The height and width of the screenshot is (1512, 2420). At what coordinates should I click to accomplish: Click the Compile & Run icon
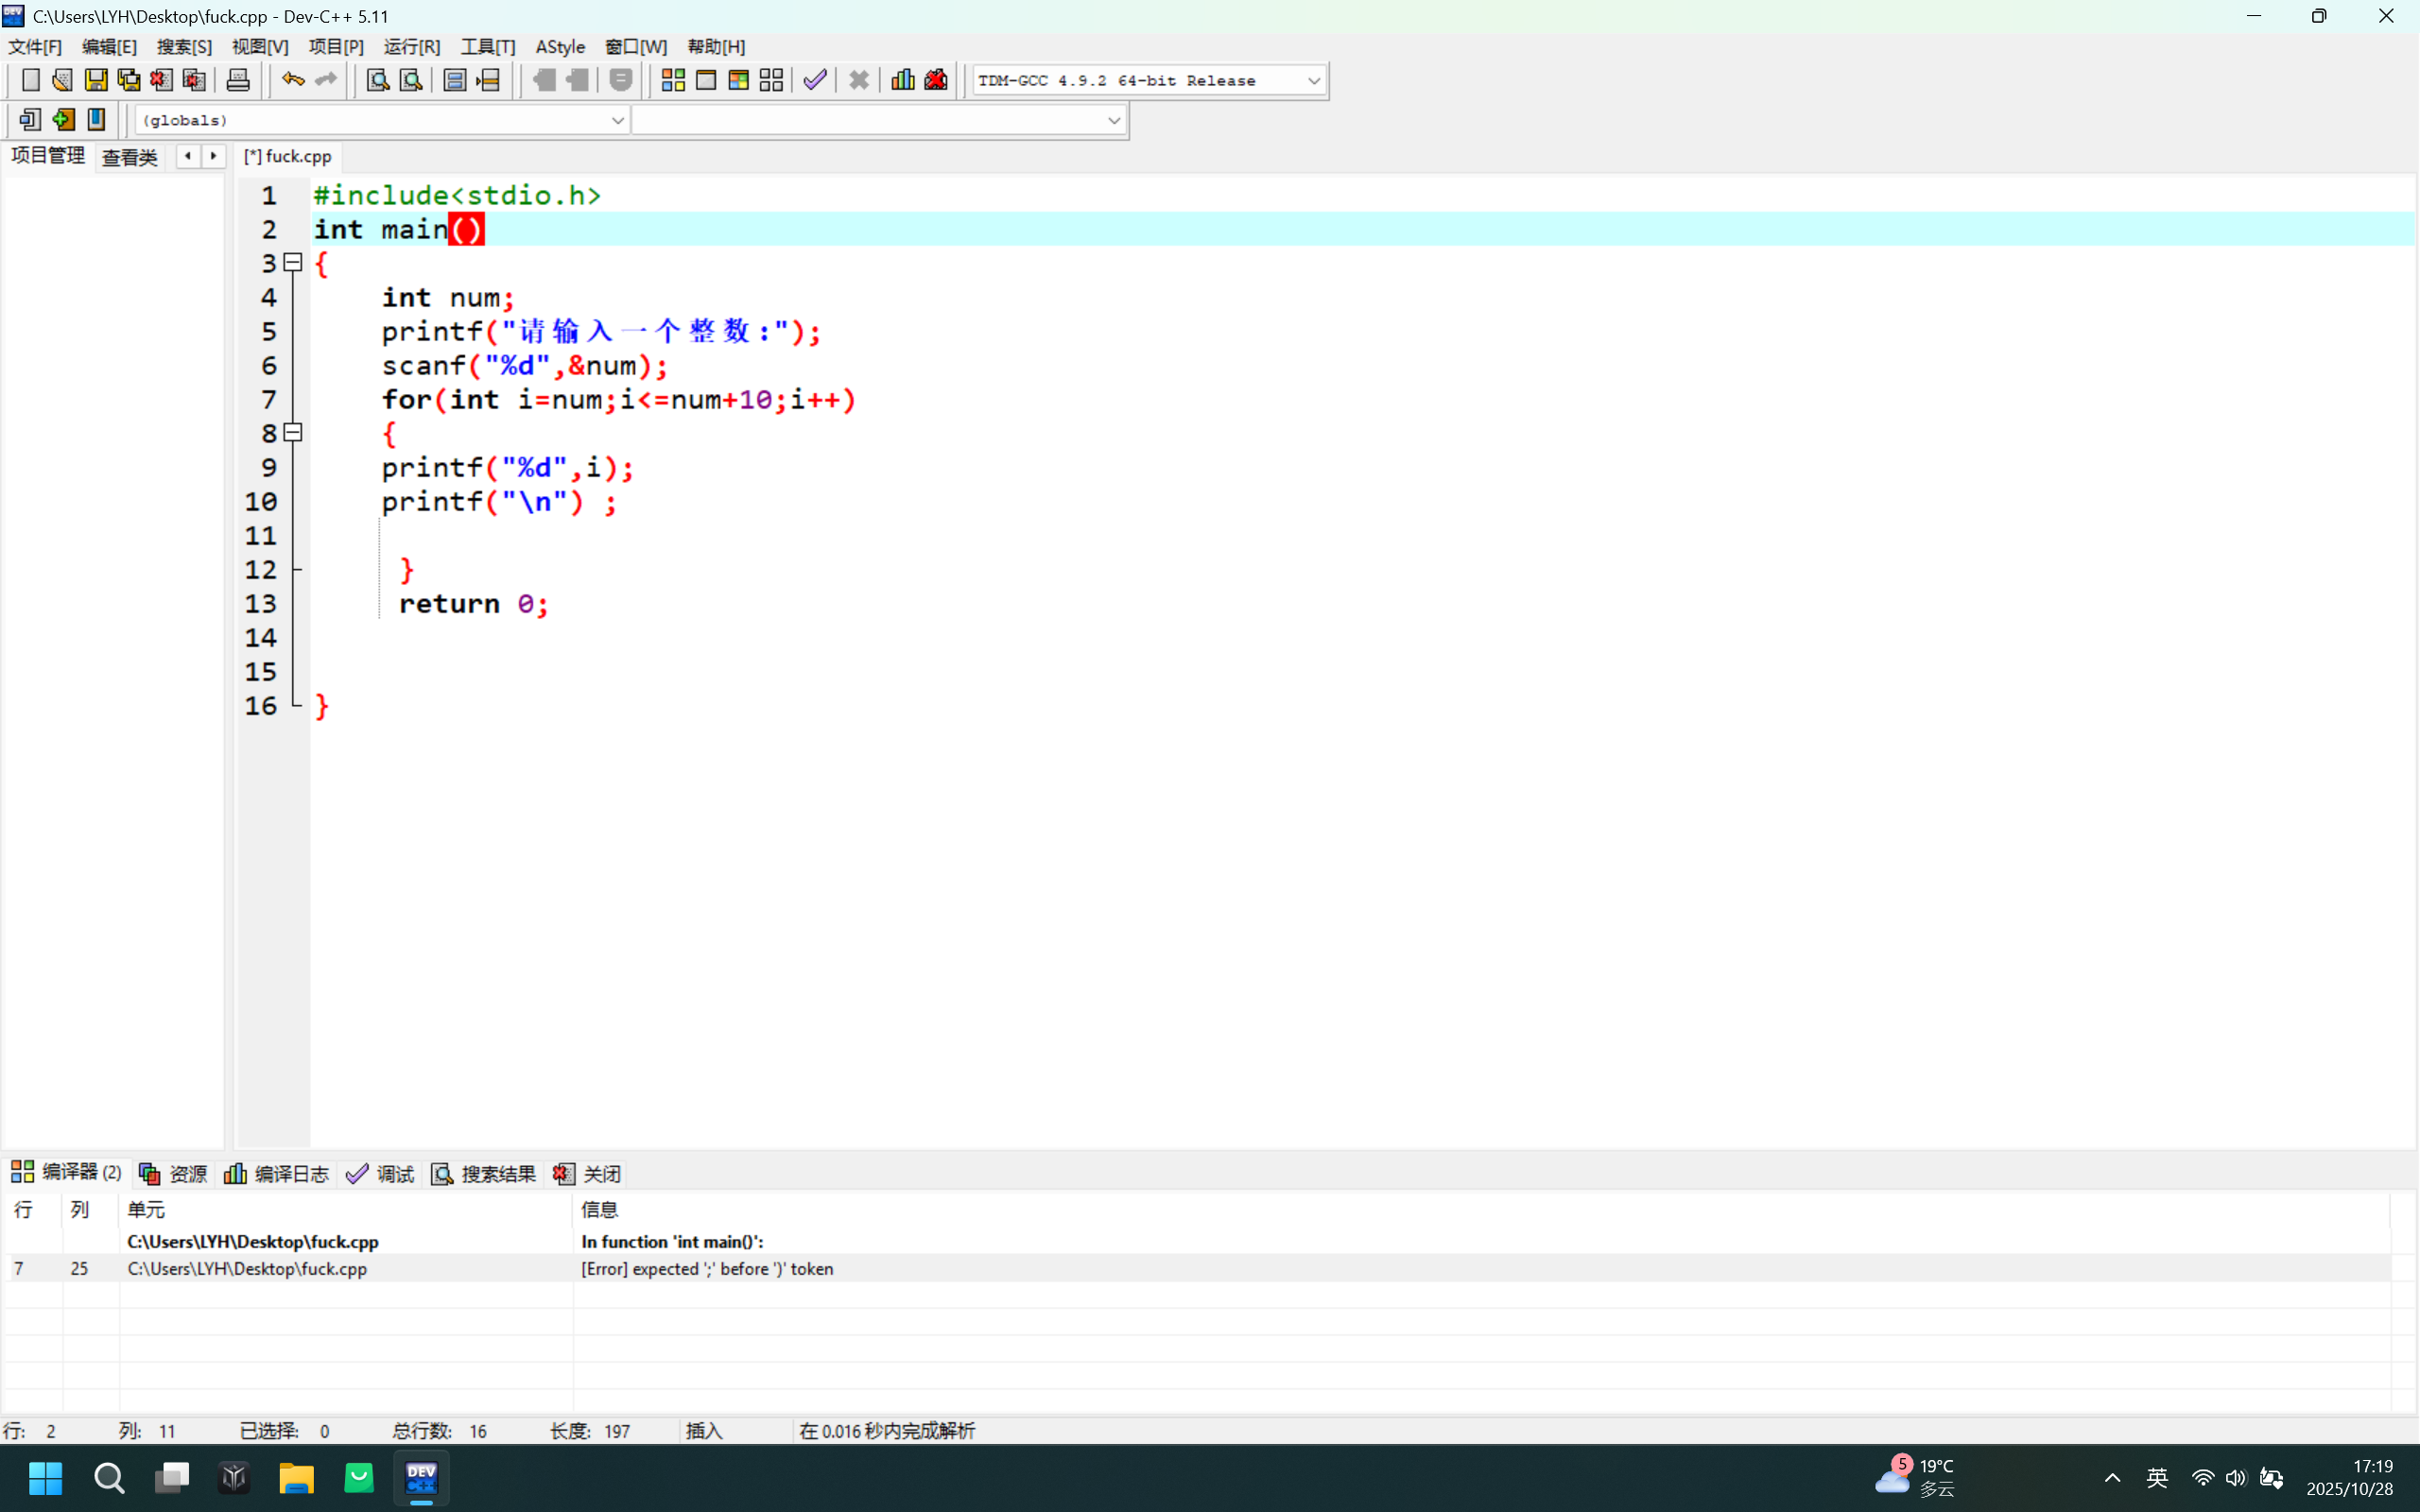click(738, 80)
